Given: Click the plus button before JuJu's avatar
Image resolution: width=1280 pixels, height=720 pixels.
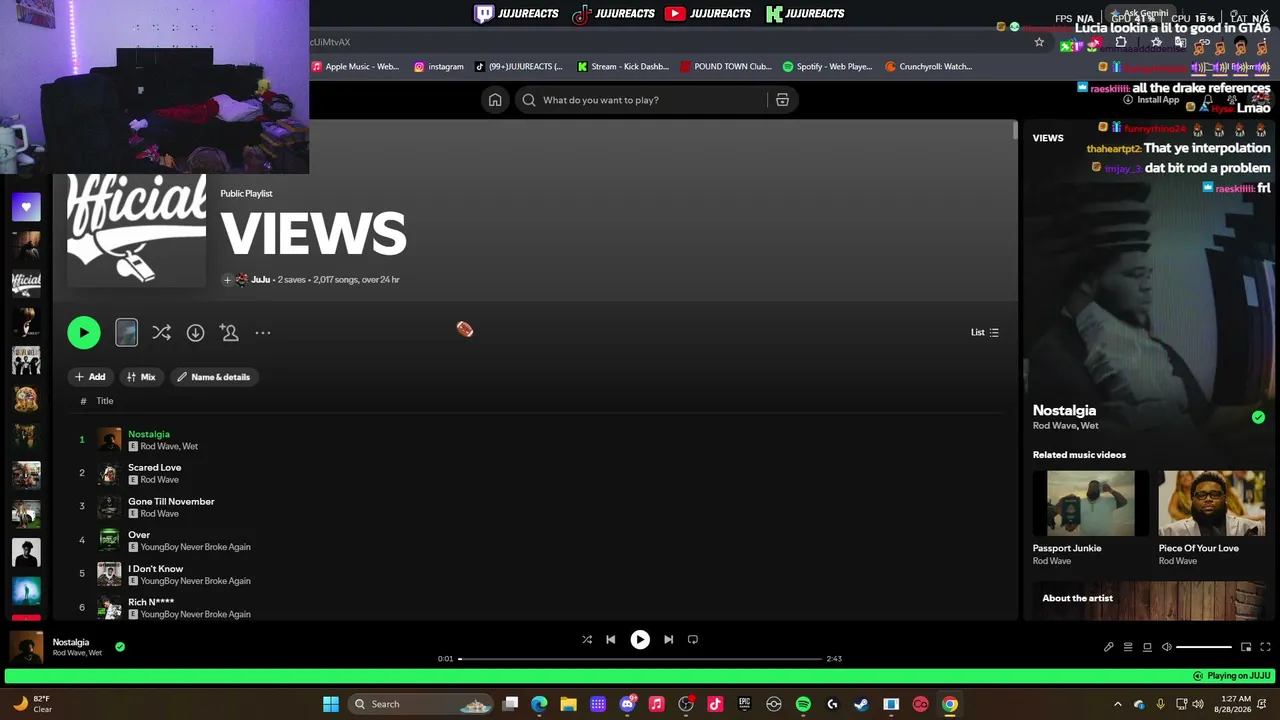Looking at the screenshot, I should click(227, 280).
